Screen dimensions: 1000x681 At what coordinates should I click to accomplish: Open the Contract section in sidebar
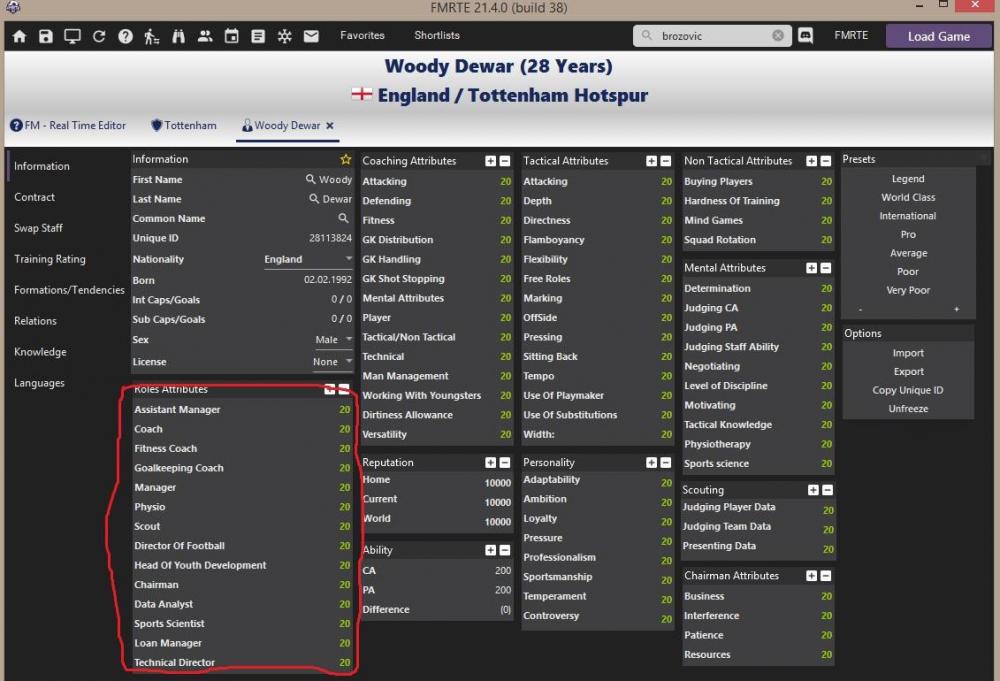[x=34, y=197]
